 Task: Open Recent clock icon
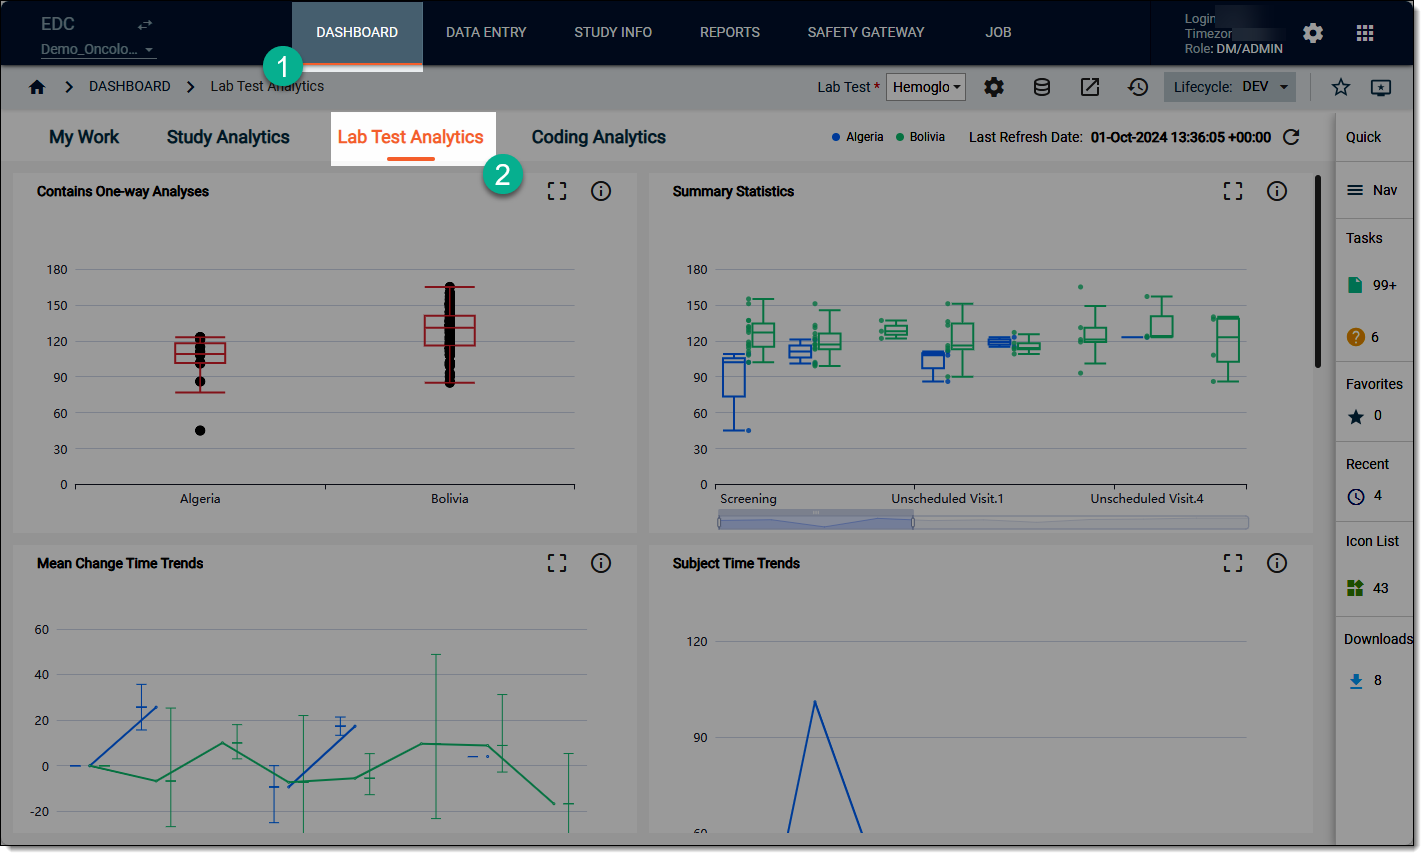point(1356,496)
